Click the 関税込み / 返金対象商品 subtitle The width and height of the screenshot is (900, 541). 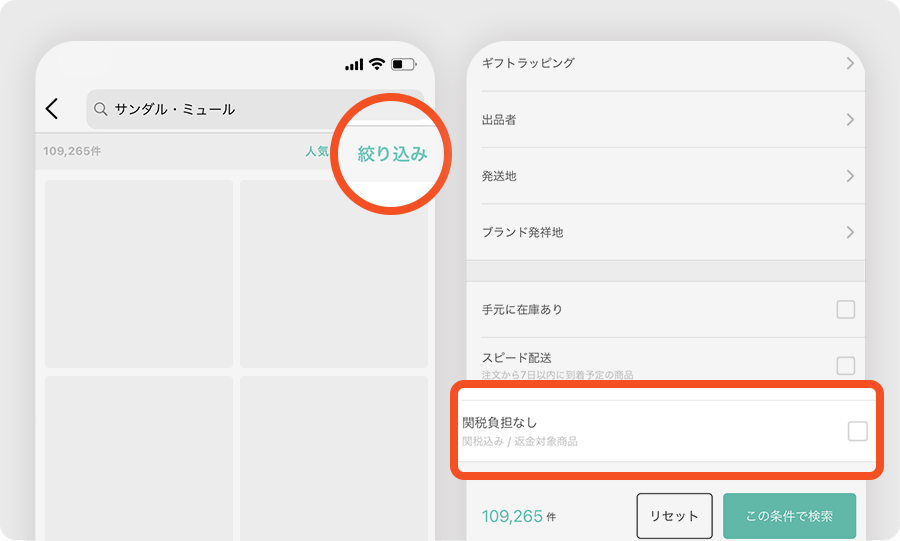tap(520, 441)
